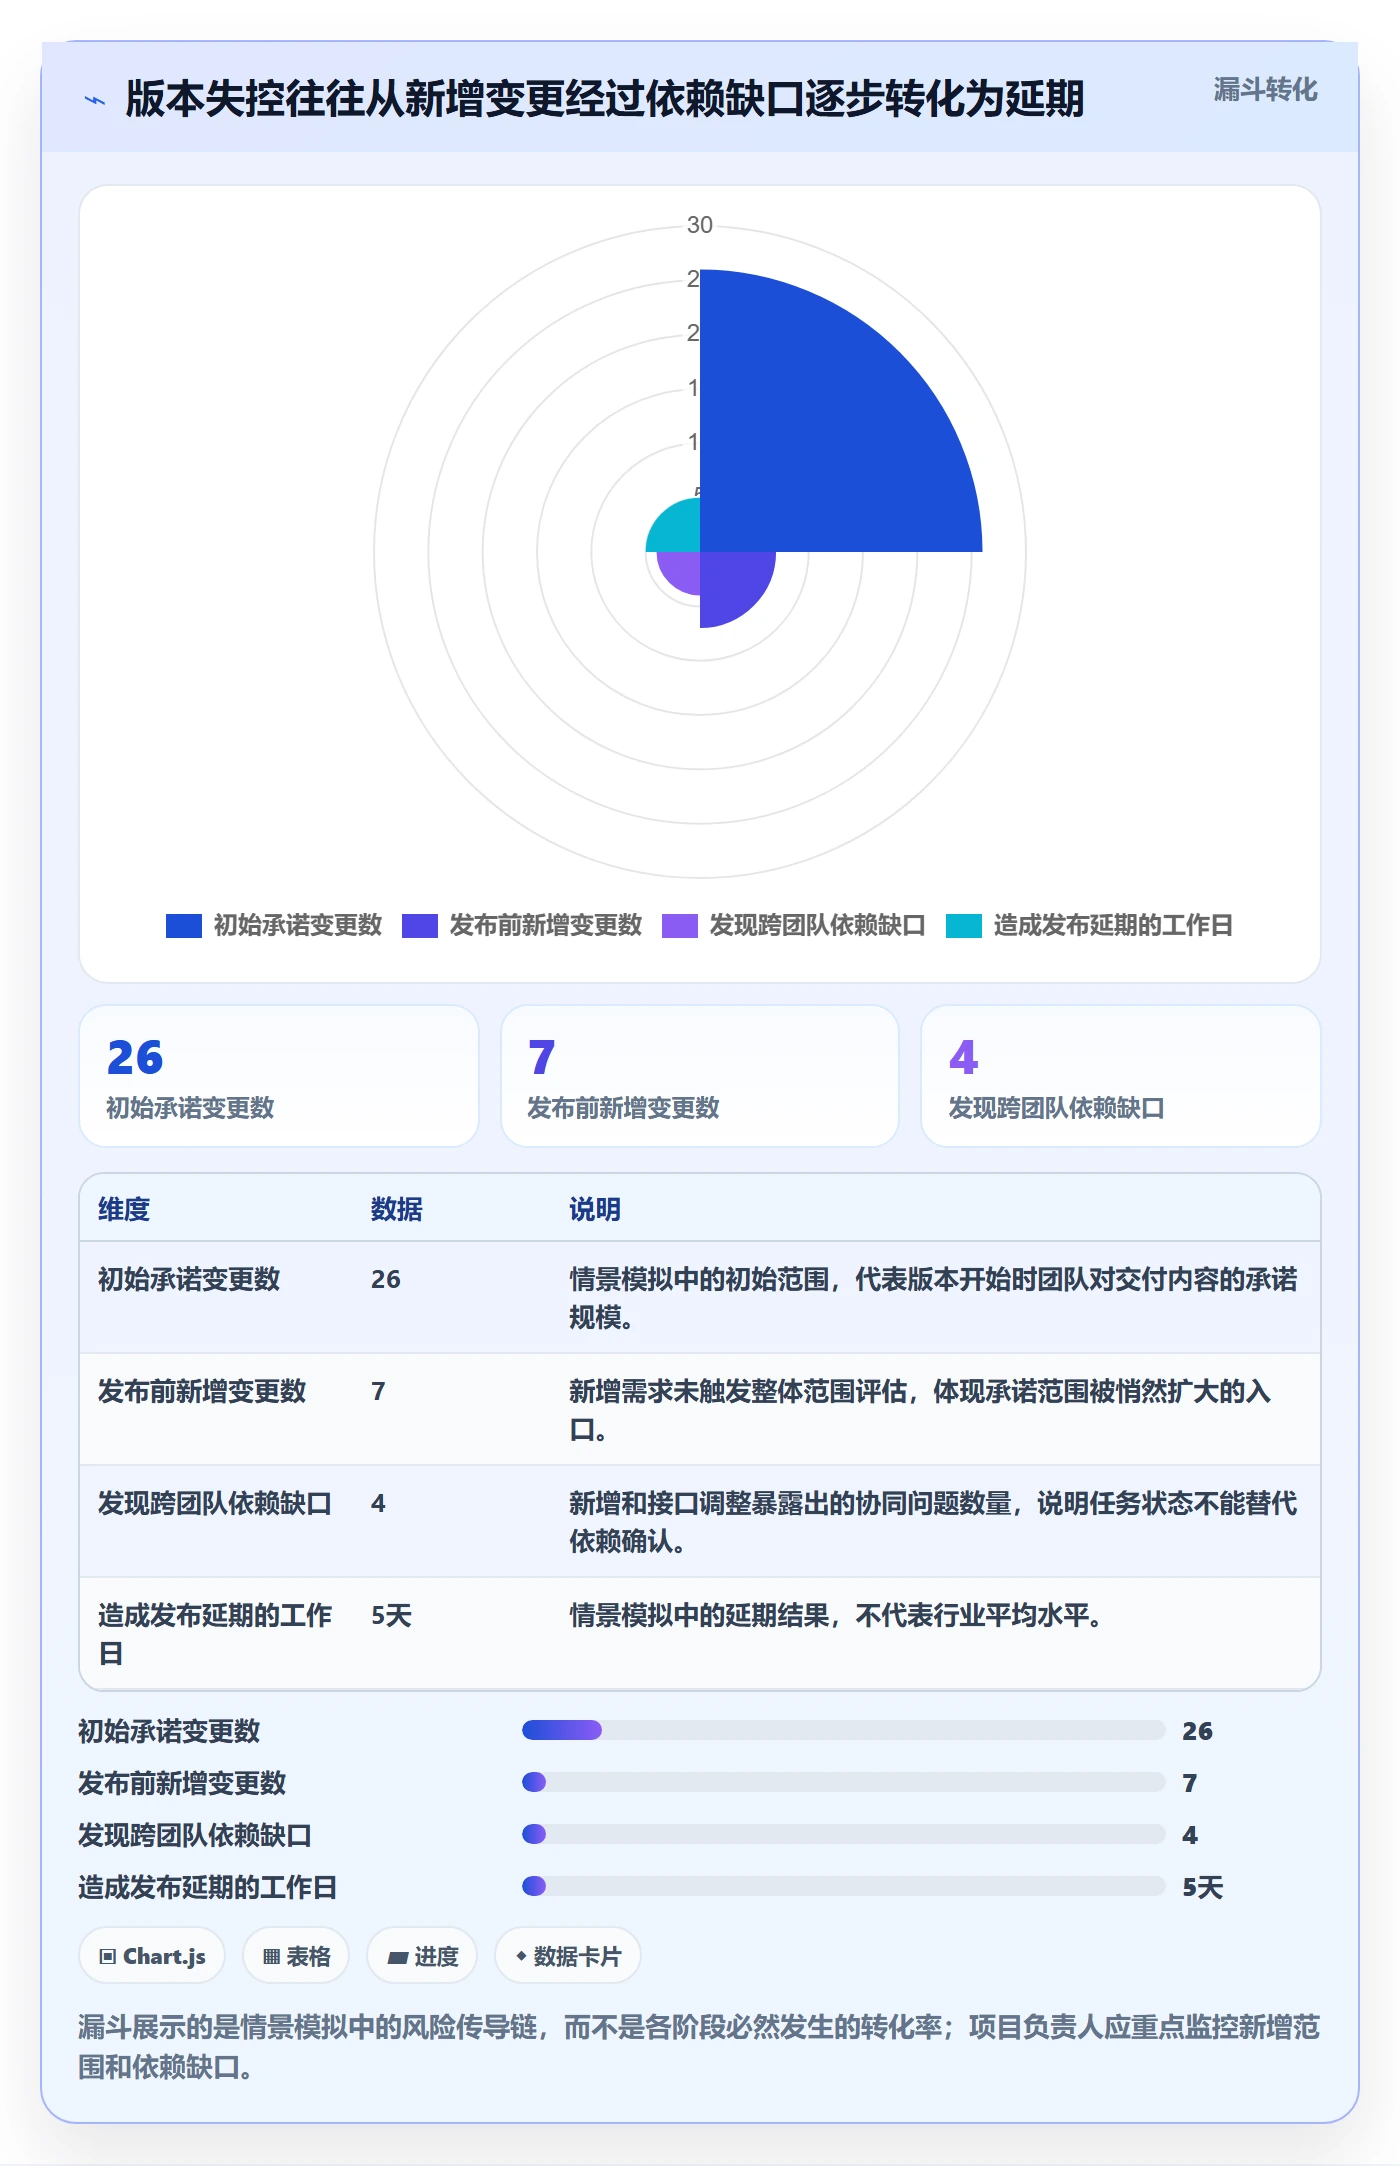
Task: Click the table value 5天
Action: click(391, 1616)
